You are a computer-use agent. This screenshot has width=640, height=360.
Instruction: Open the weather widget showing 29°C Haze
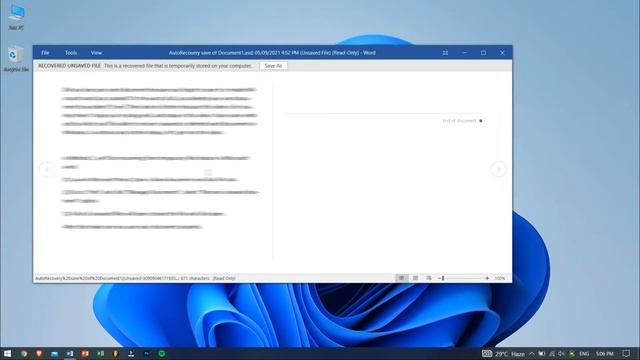[503, 354]
